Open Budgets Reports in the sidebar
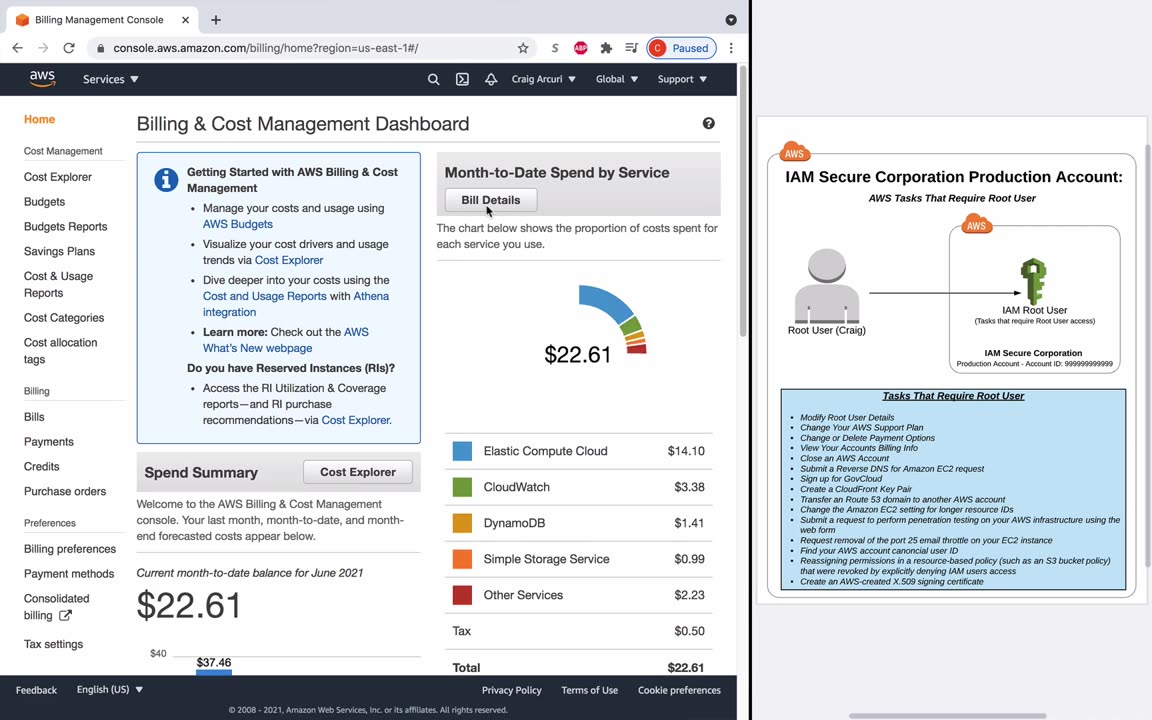Screen dimensions: 1152x720 [x=65, y=227]
